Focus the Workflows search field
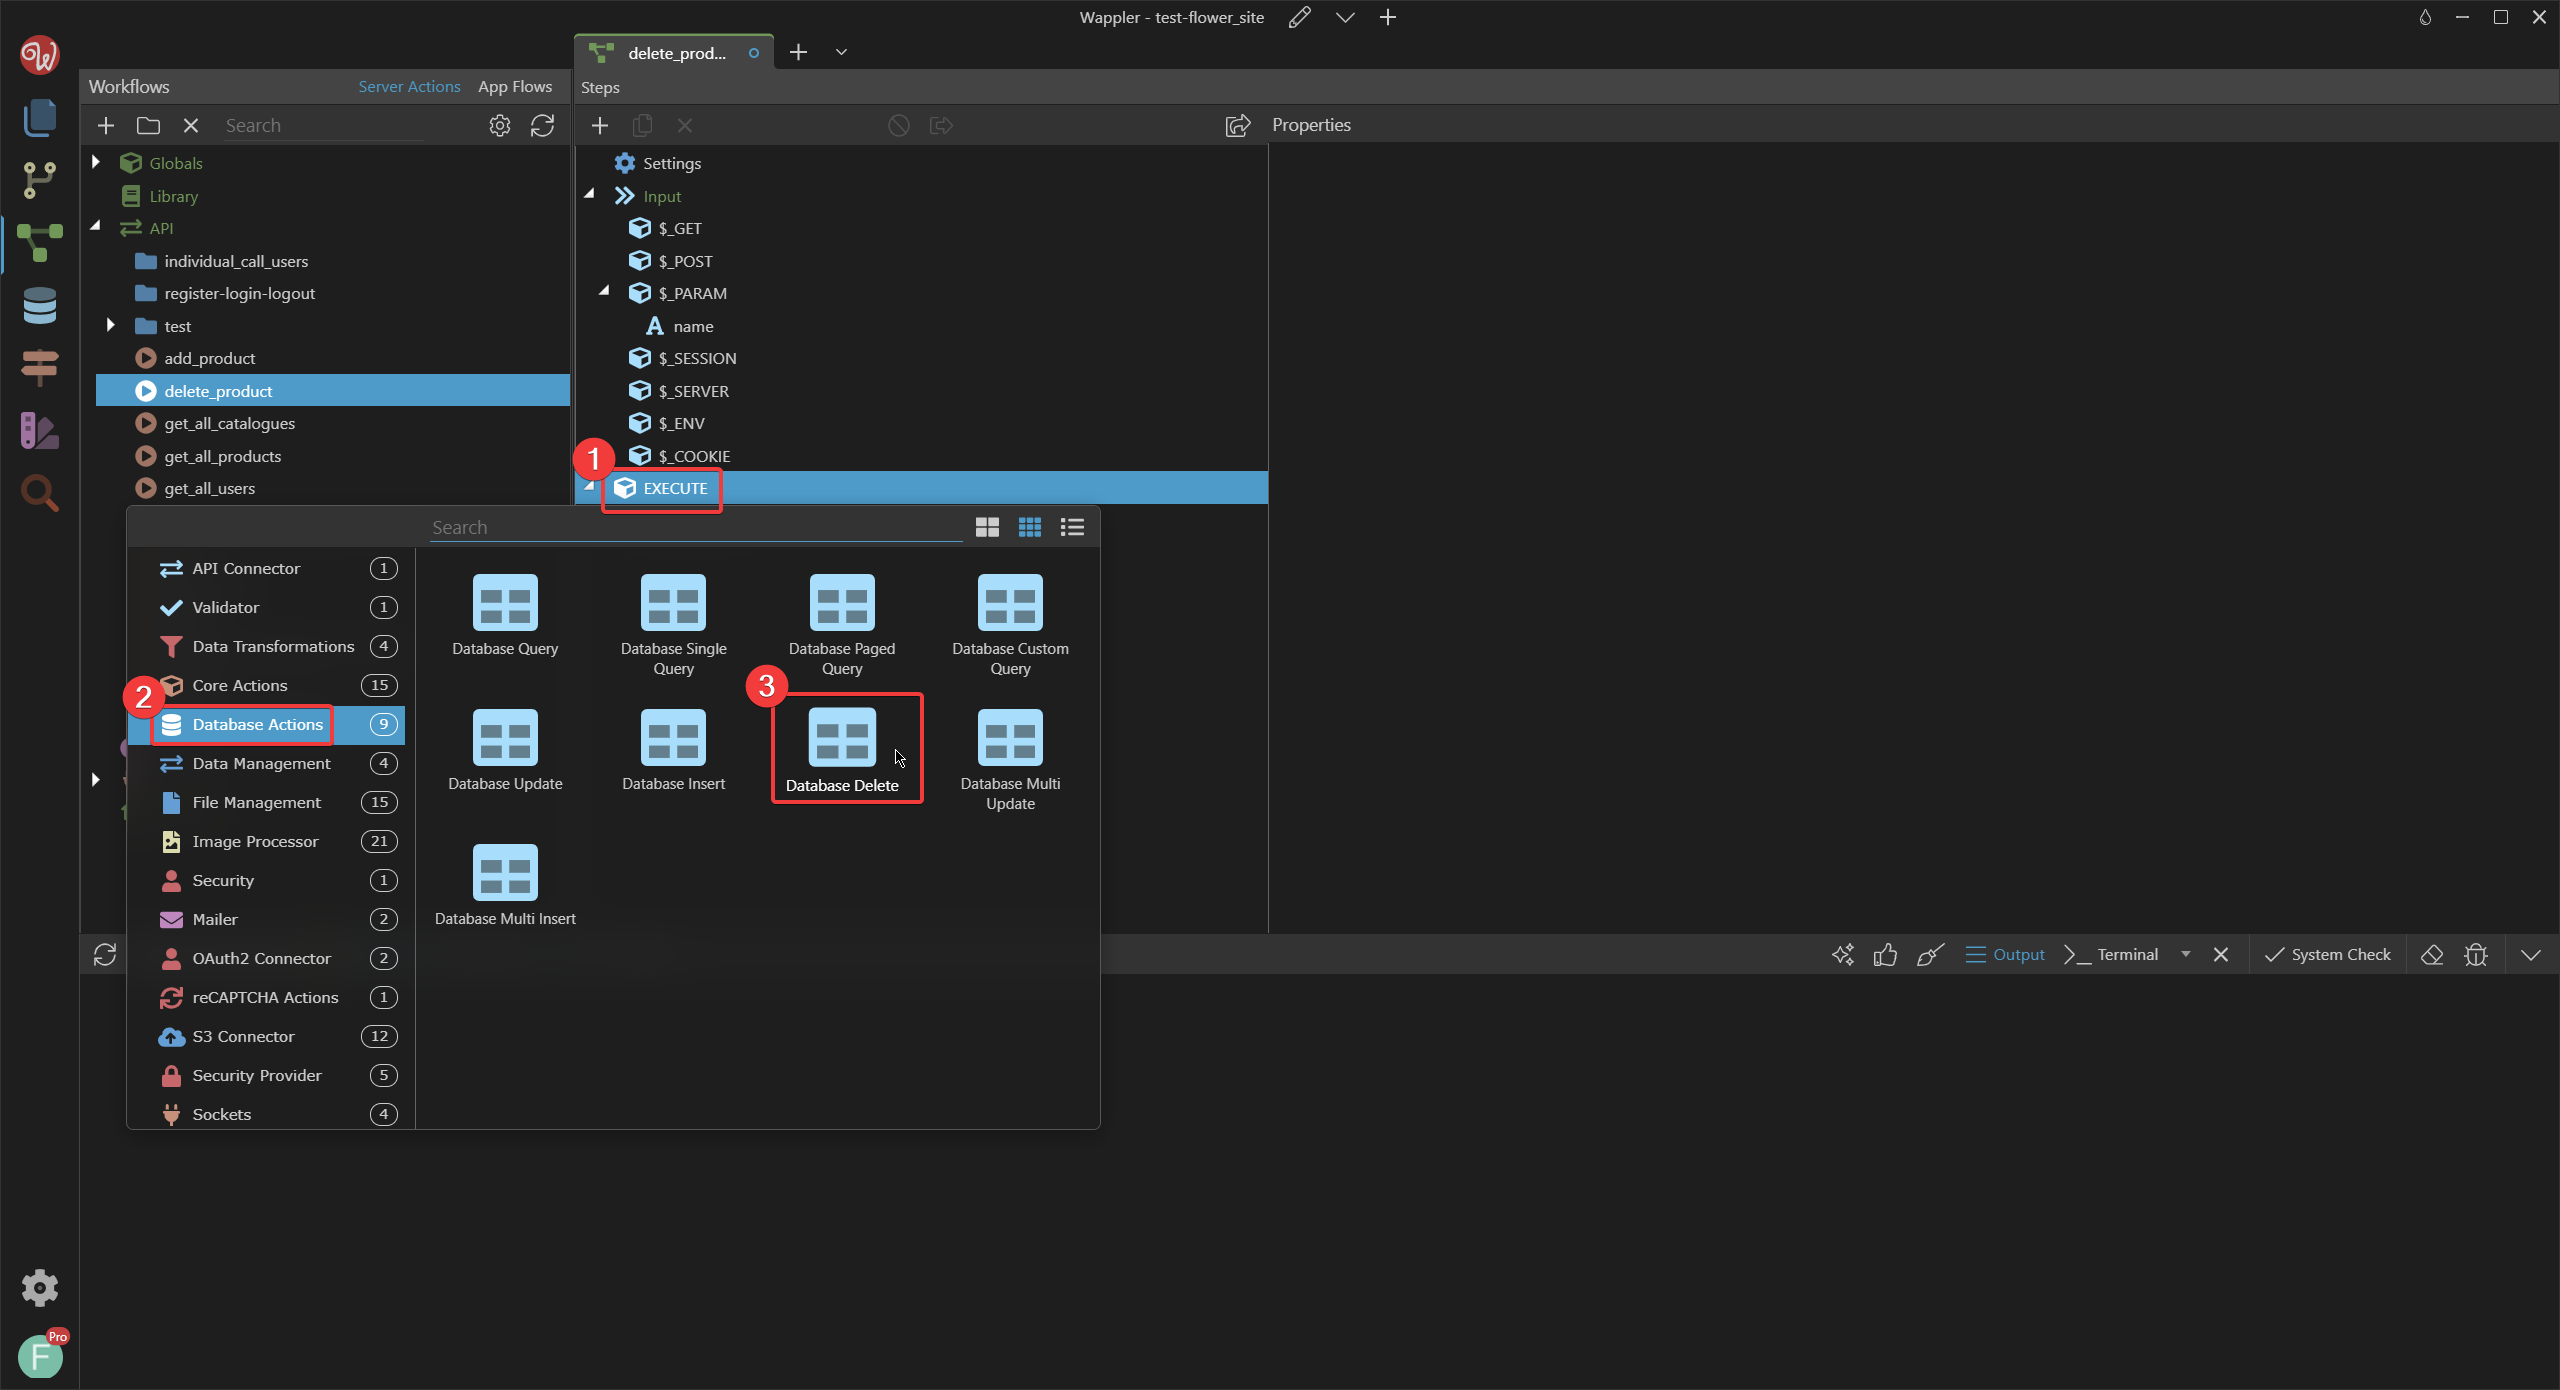The width and height of the screenshot is (2560, 1390). [322, 126]
